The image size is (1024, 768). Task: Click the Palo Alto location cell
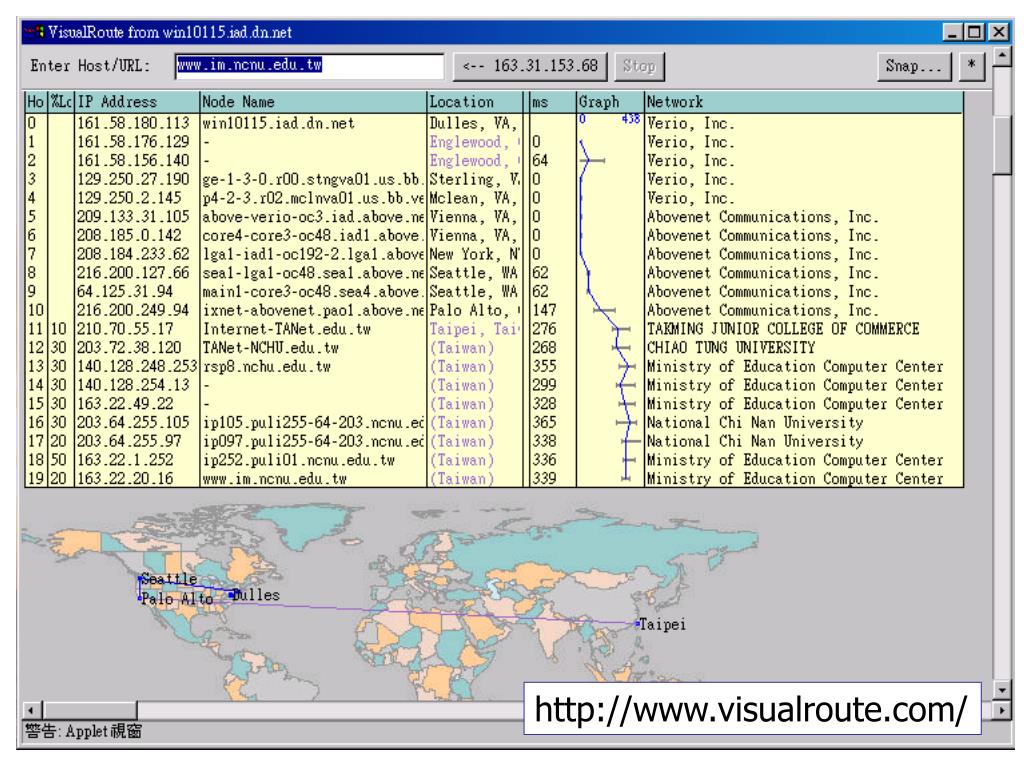[x=475, y=311]
